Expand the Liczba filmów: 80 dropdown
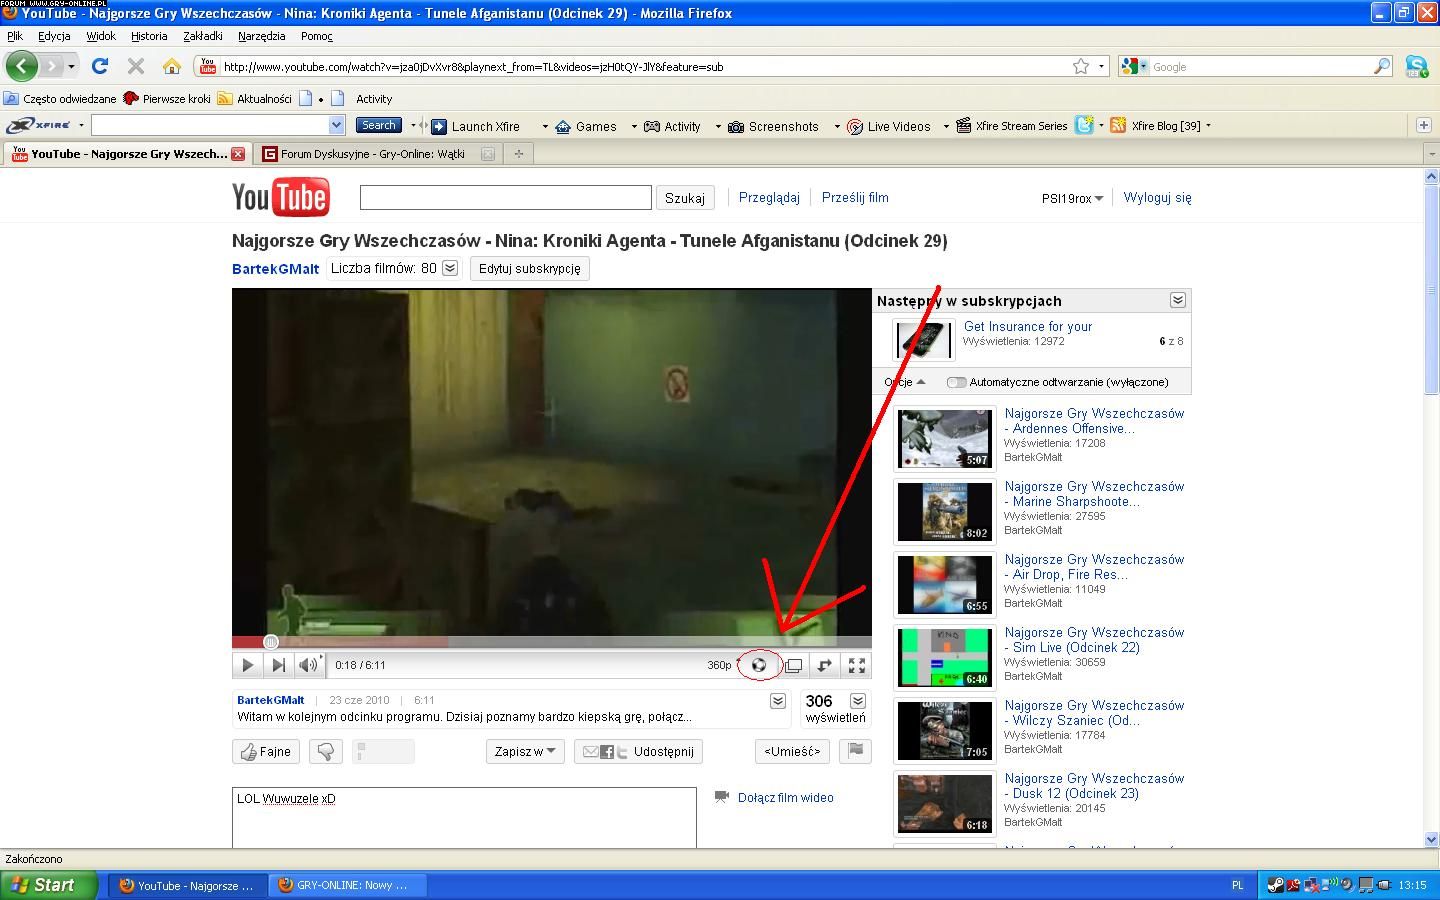Image resolution: width=1440 pixels, height=900 pixels. coord(450,268)
